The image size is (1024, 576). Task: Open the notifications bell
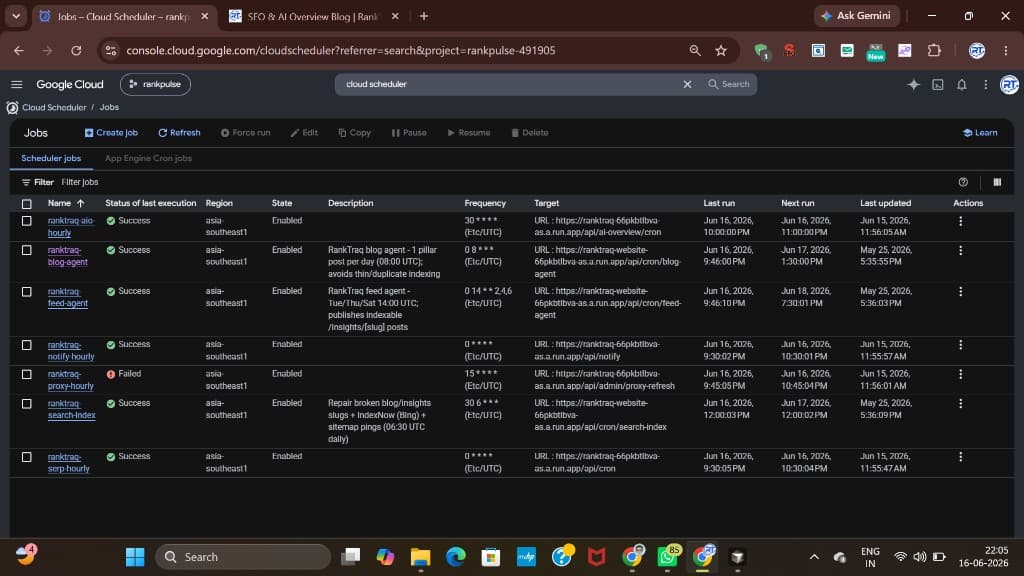[962, 84]
